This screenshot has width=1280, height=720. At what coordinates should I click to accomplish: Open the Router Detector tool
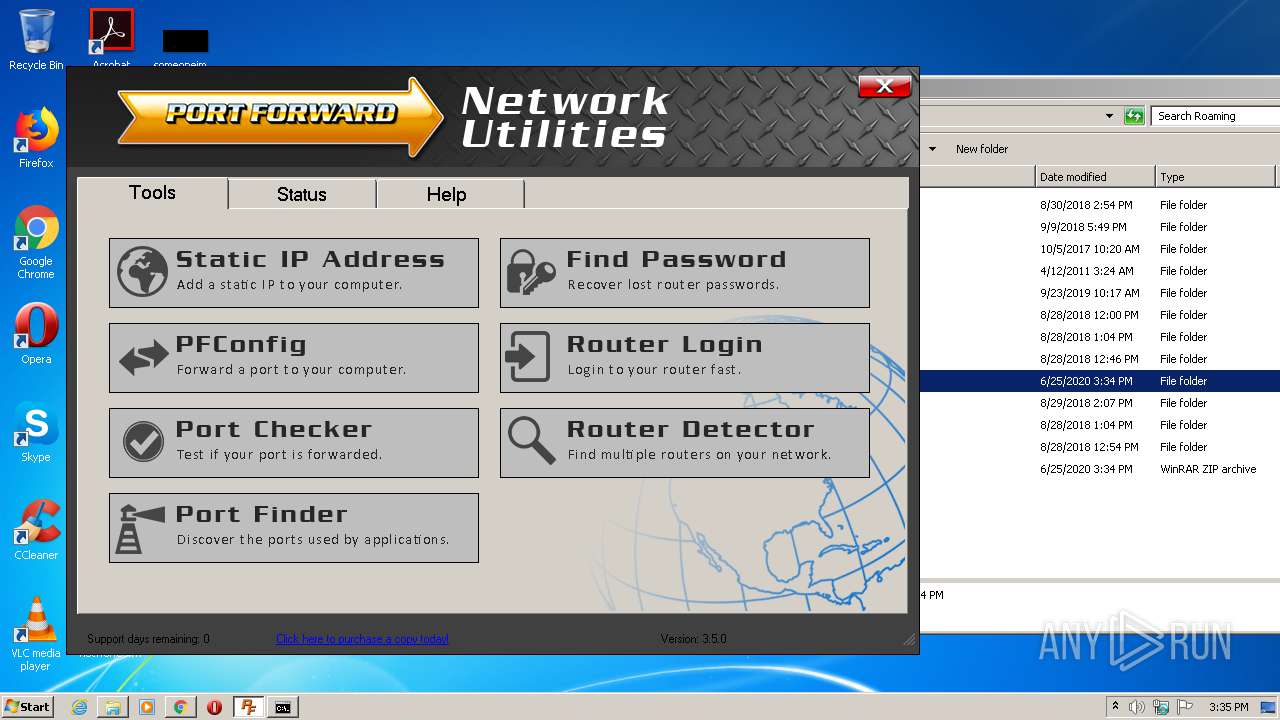click(x=685, y=442)
